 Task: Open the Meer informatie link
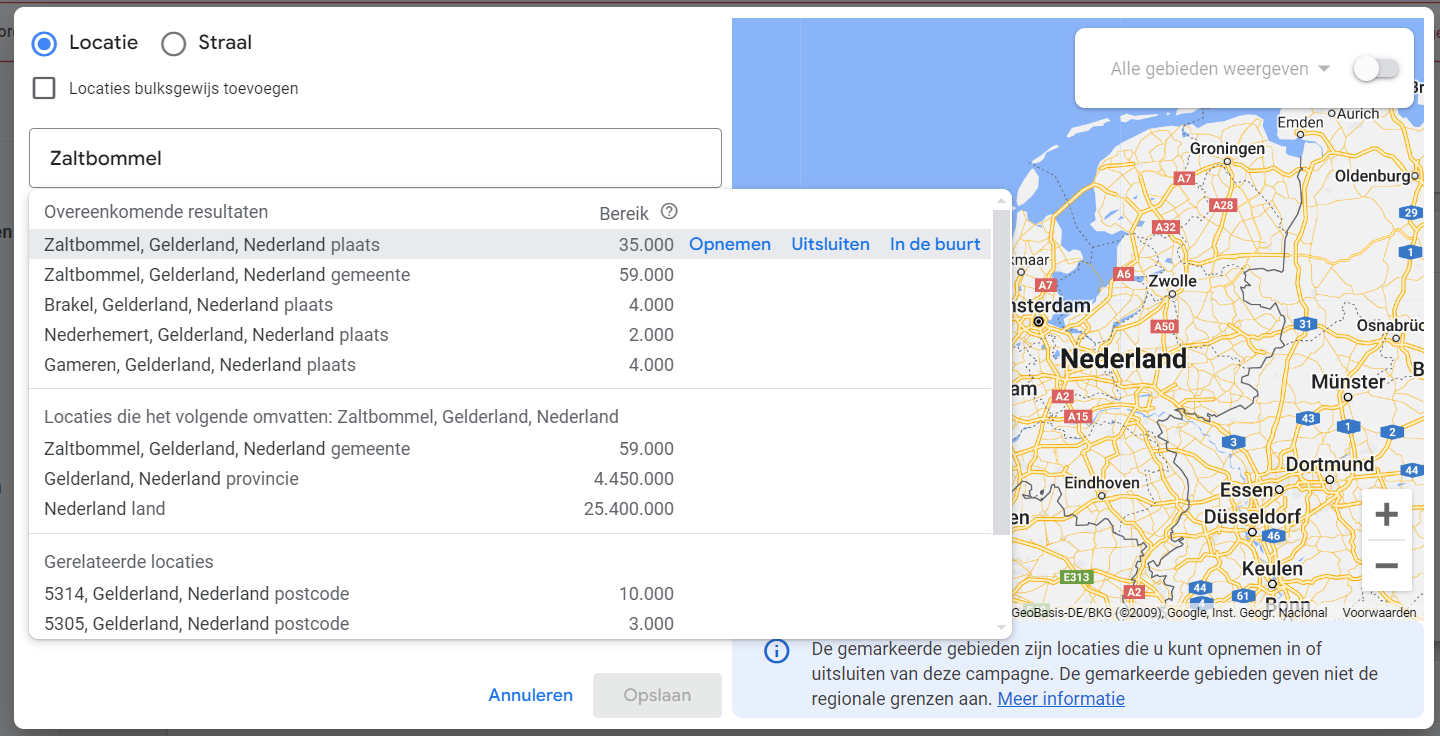(x=1061, y=699)
